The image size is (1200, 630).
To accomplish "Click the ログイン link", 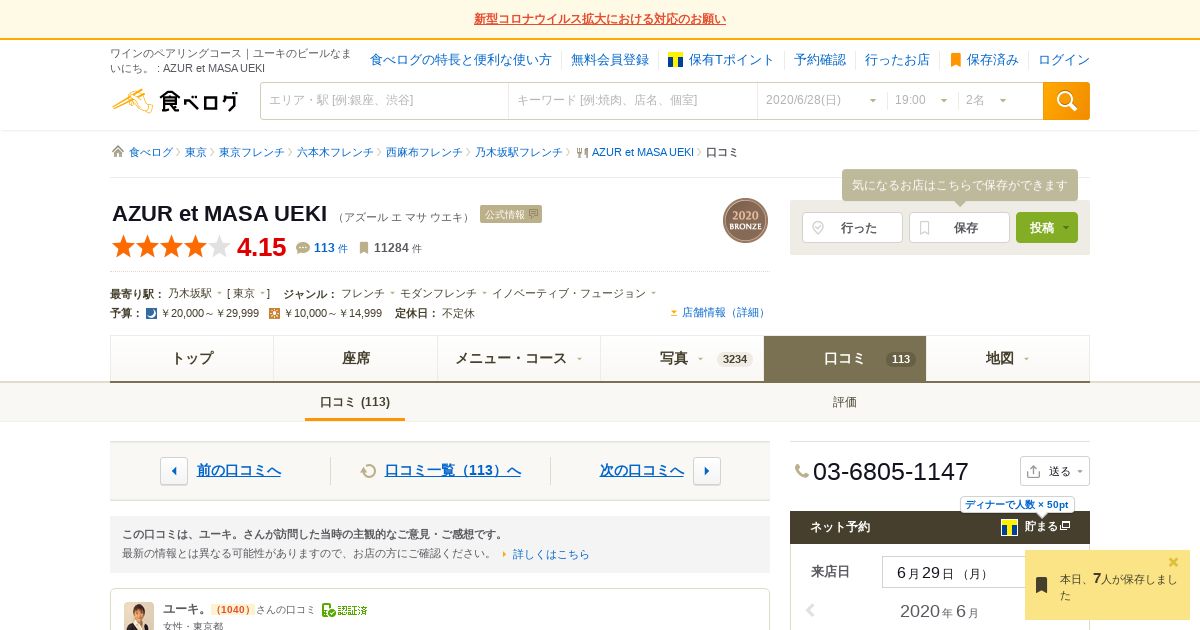I will pos(1064,60).
